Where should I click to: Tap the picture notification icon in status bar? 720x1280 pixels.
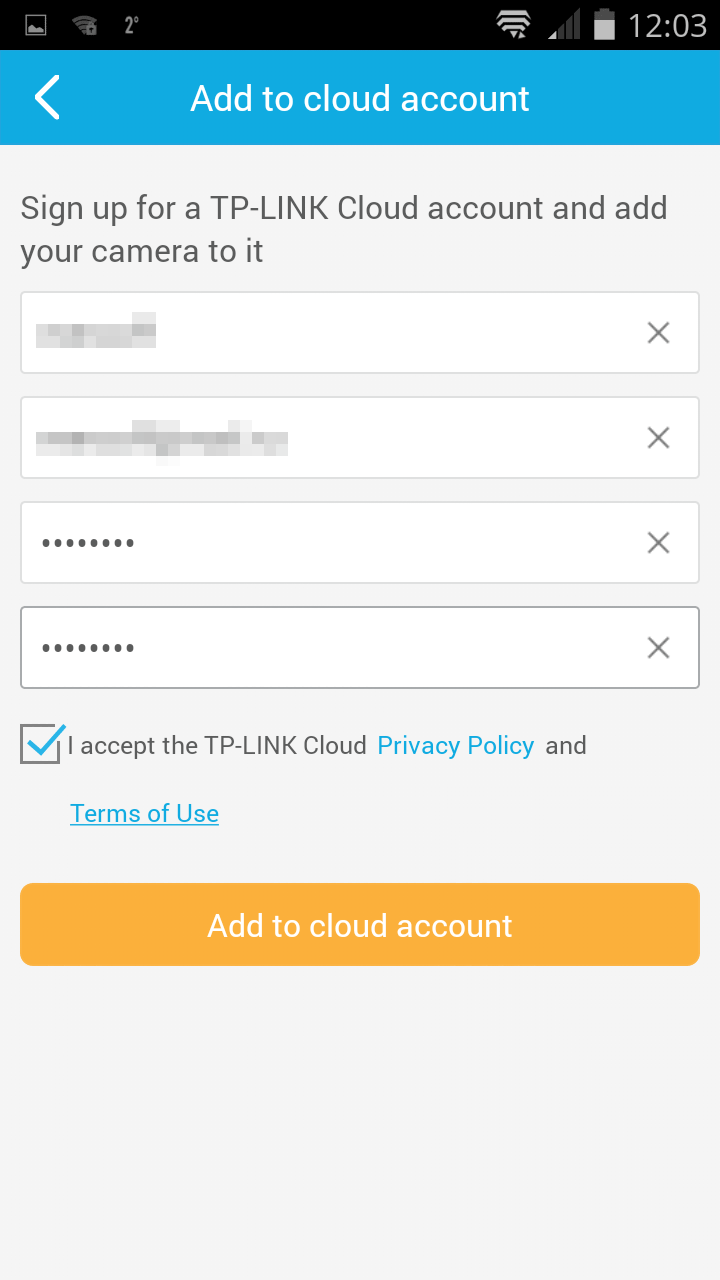(x=36, y=25)
